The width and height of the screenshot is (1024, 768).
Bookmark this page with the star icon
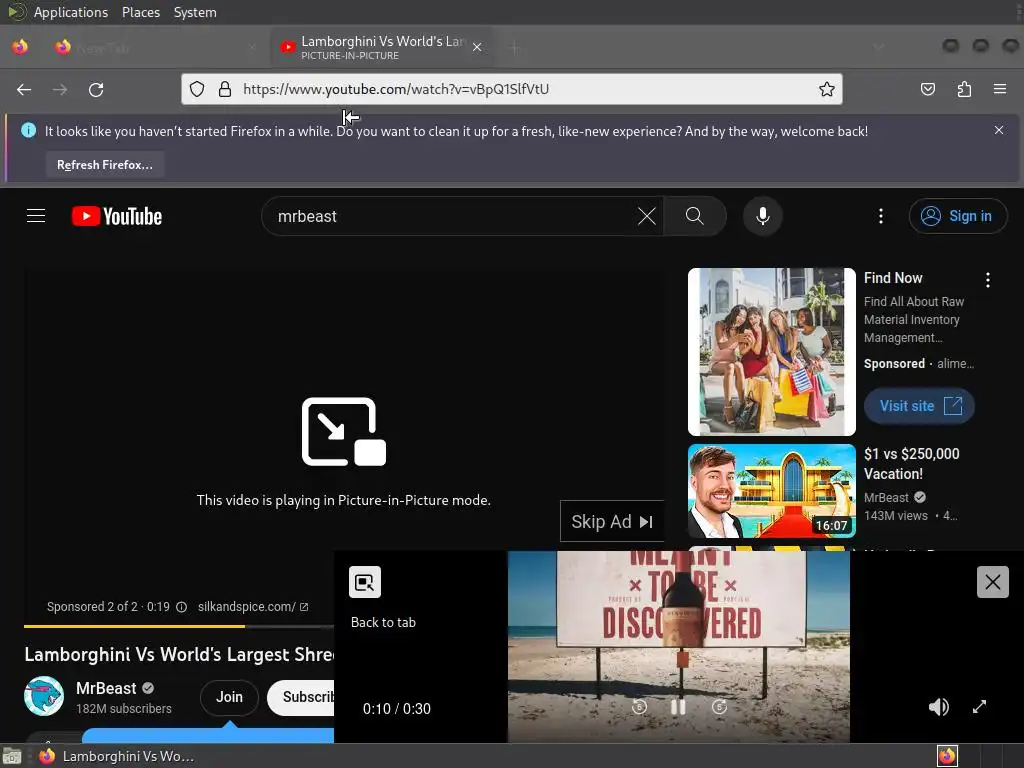[x=827, y=89]
